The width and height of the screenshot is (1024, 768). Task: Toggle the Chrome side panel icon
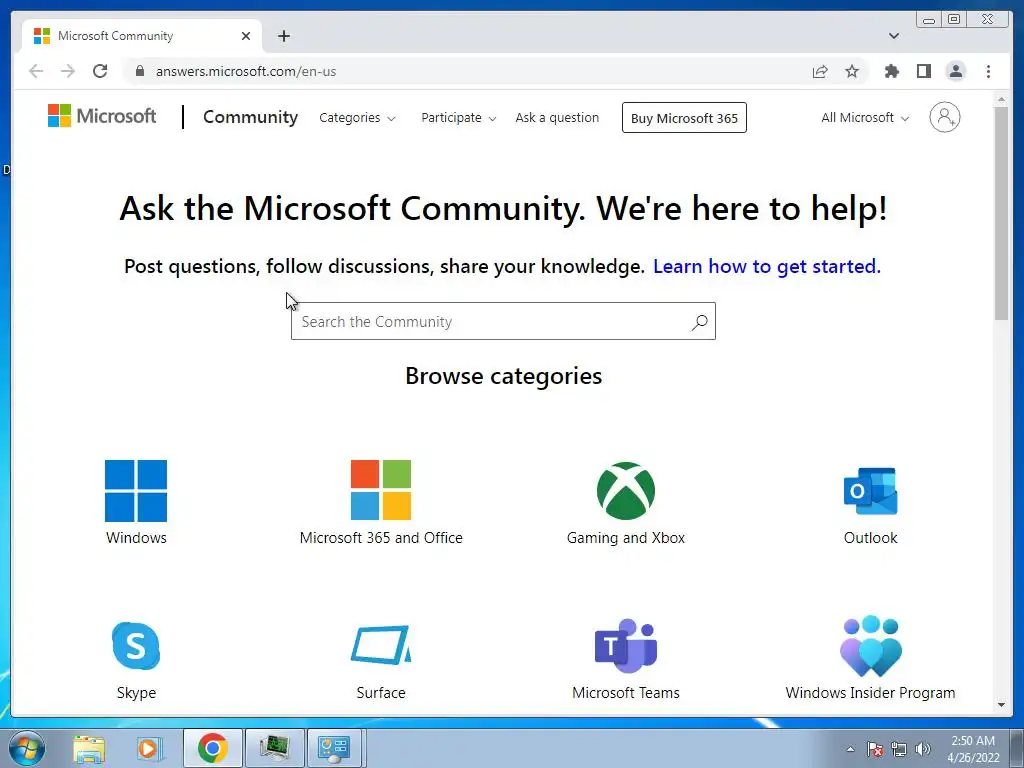click(x=923, y=71)
